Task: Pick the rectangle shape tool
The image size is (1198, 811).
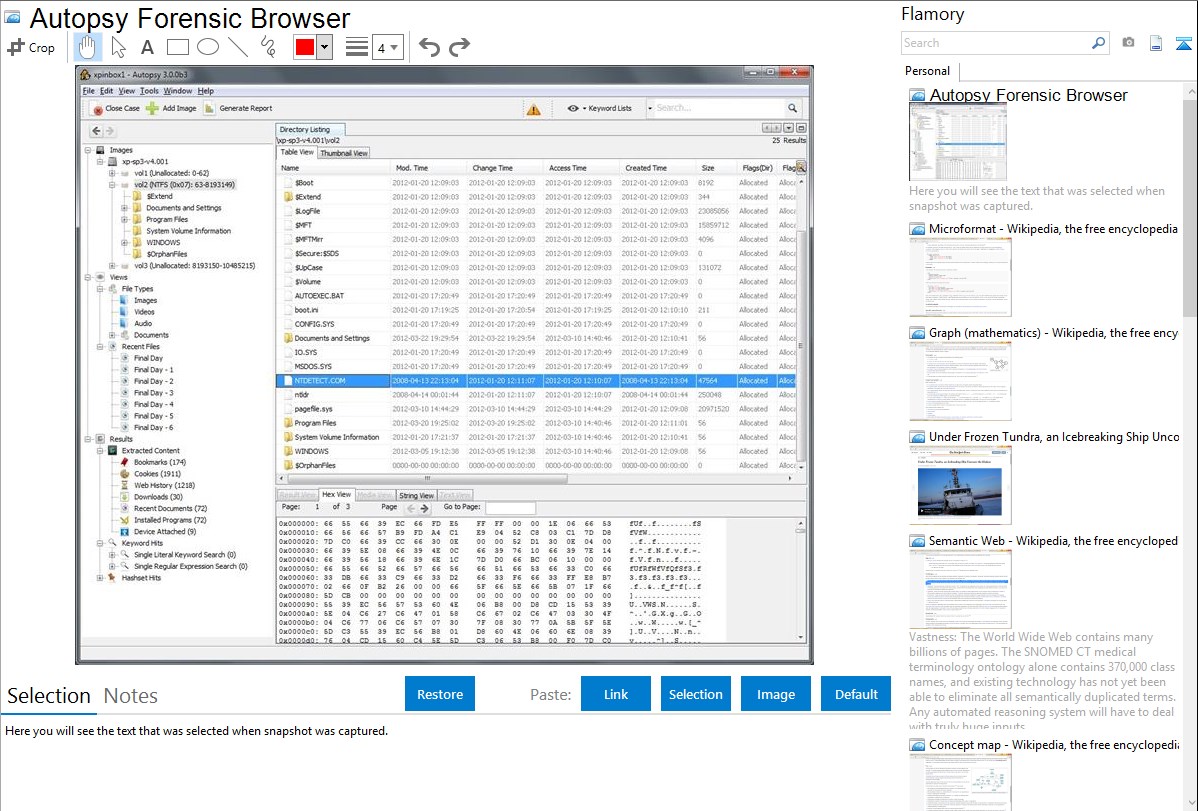Action: click(177, 47)
